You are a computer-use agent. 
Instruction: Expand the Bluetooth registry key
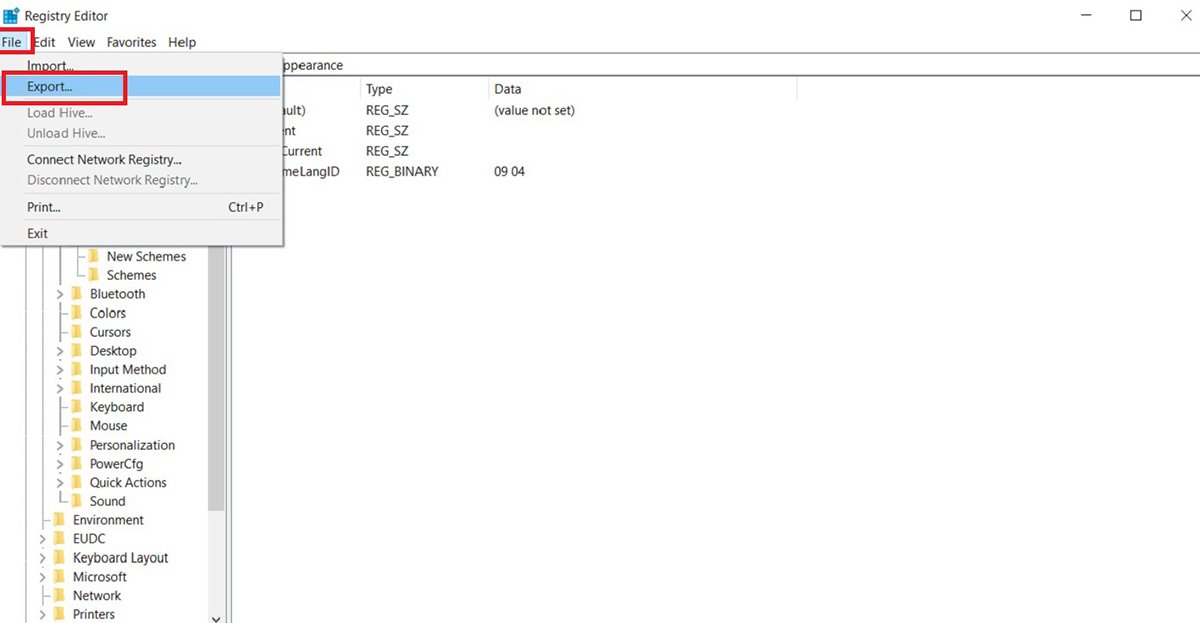coord(59,293)
